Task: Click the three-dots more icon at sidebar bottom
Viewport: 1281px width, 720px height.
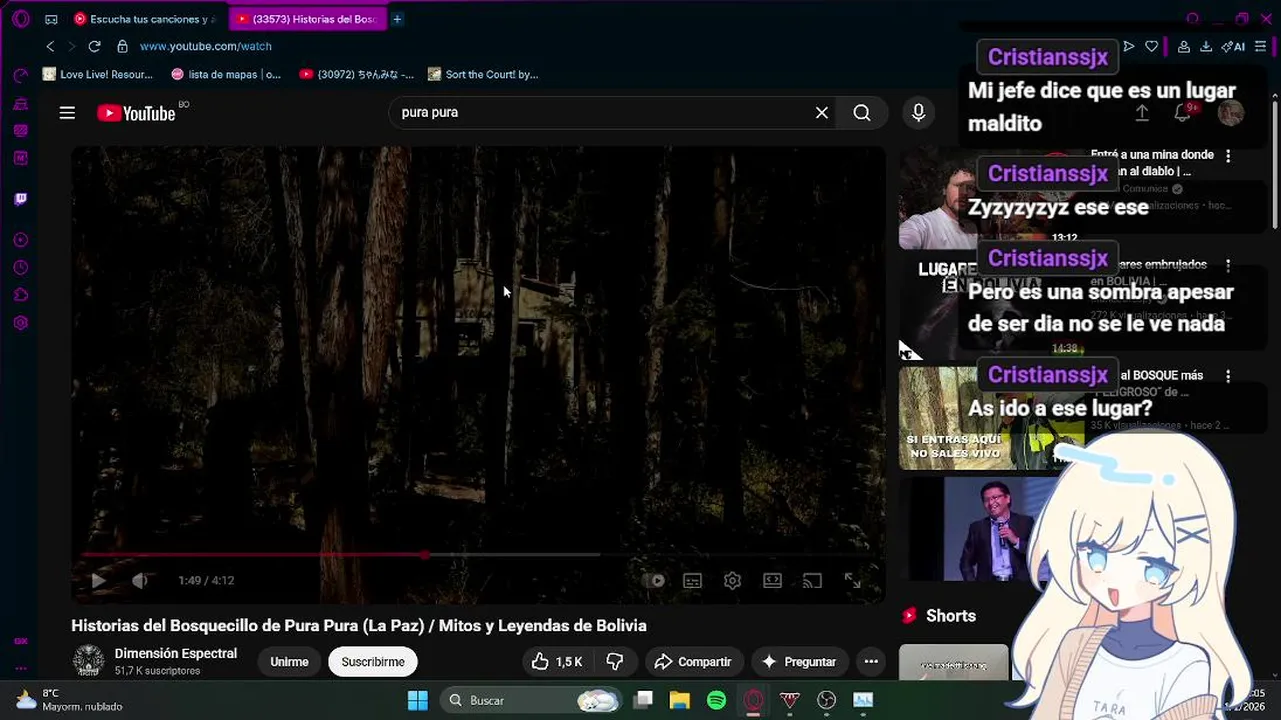Action: pos(21,668)
